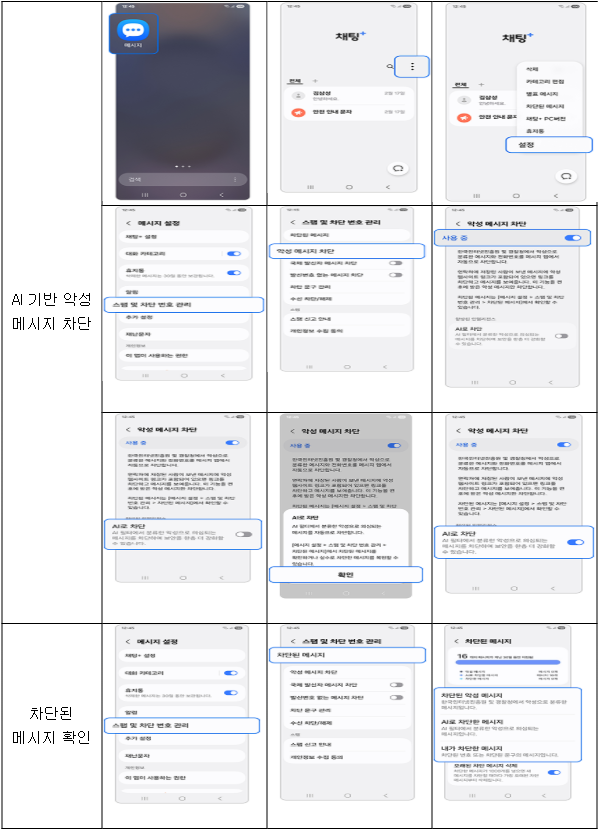Open the 내가 차단한 메시지 entry

[x=508, y=751]
